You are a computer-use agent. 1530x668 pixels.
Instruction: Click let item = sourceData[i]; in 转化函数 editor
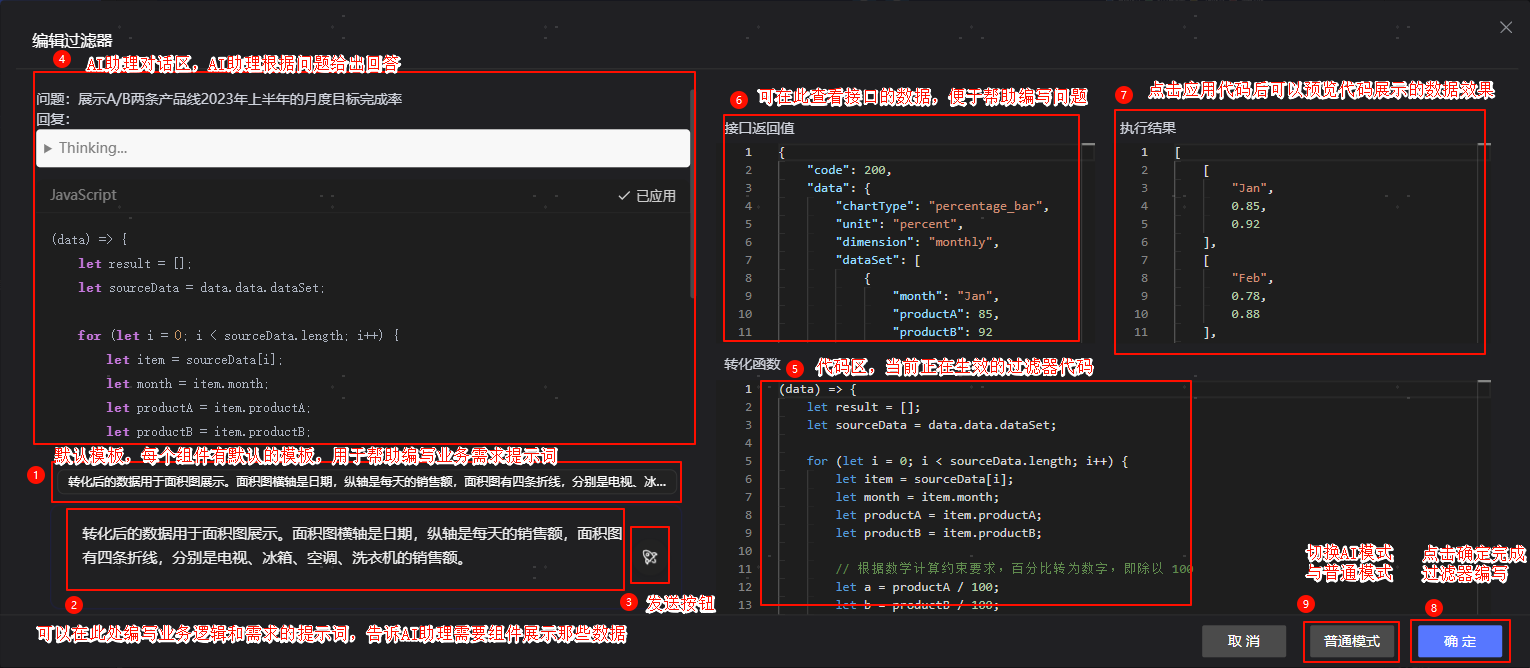[x=924, y=479]
